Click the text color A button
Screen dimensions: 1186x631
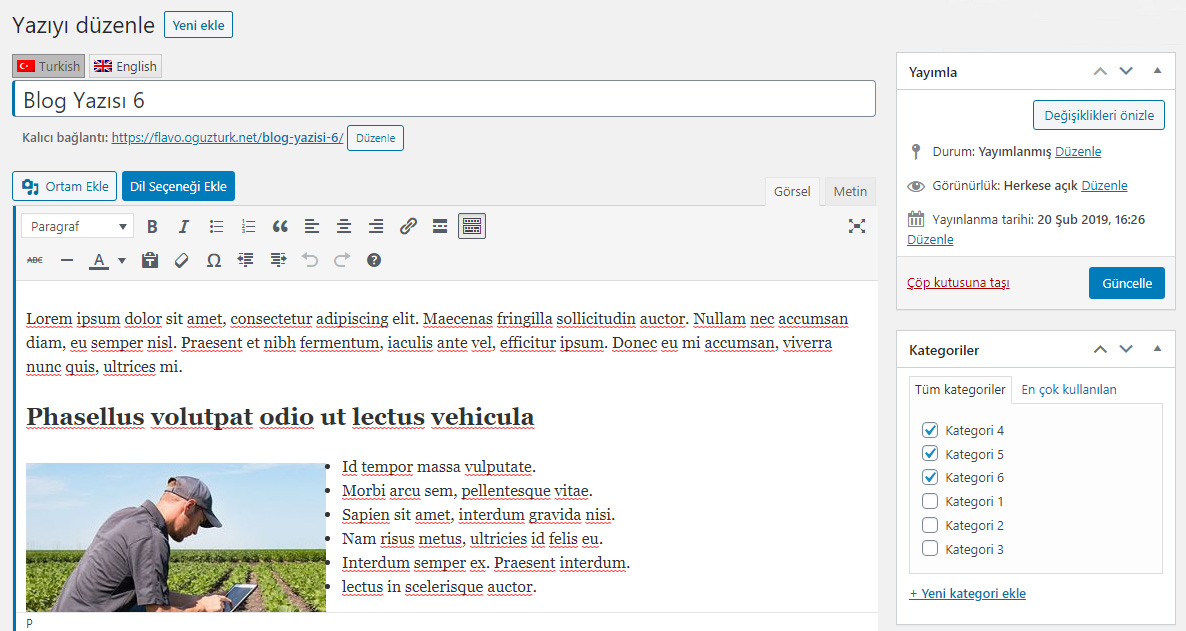click(98, 261)
